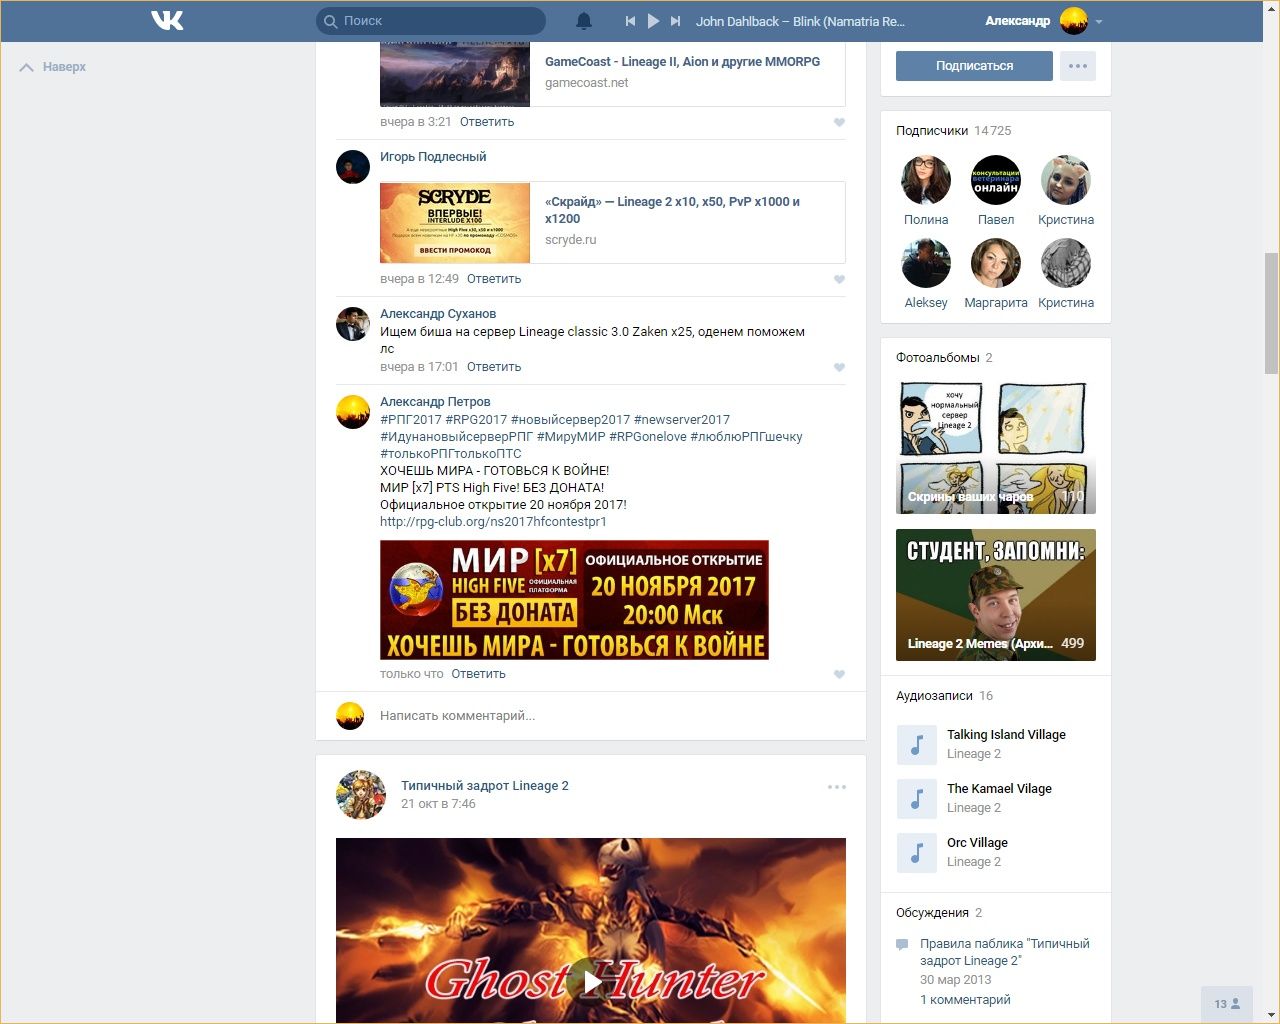The image size is (1280, 1024).
Task: Like the comment posted вчера в 3:21
Action: [839, 122]
